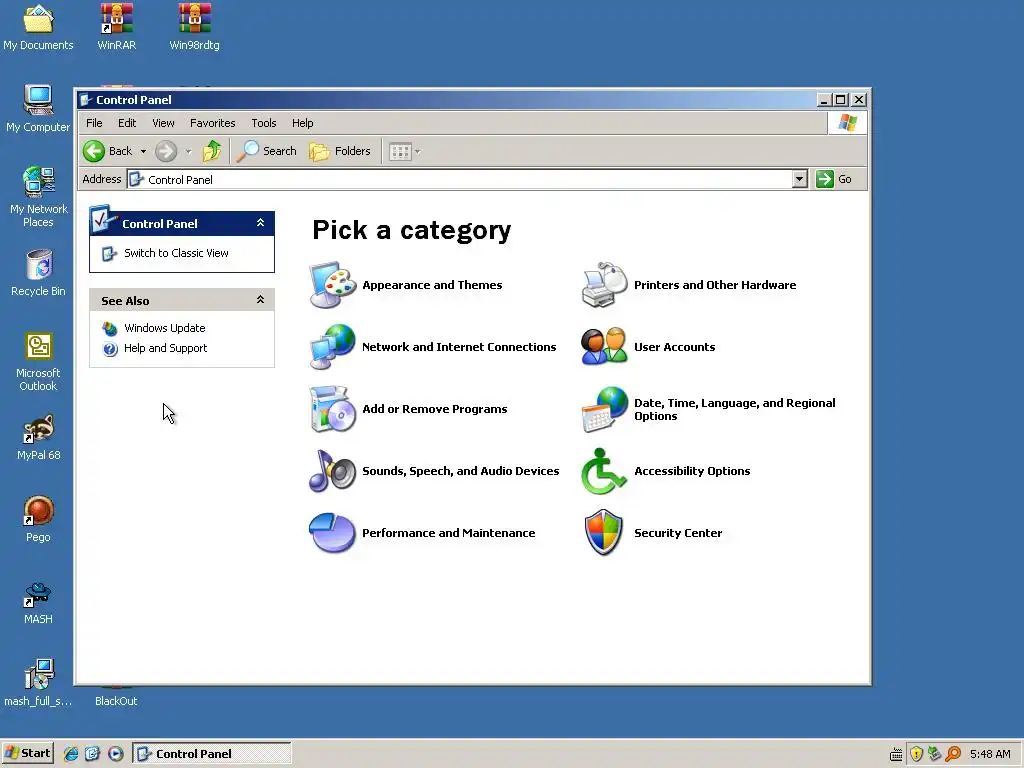Select the Microsoft Outlook desktop icon
This screenshot has width=1024, height=768.
coord(38,362)
